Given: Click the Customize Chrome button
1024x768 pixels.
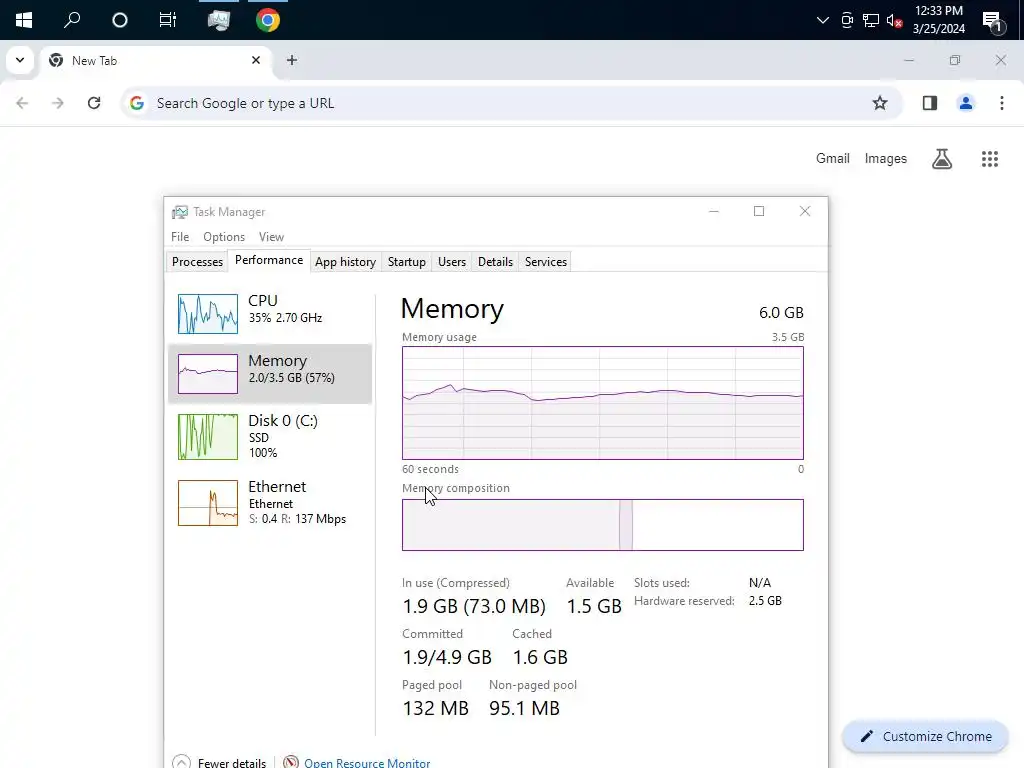Looking at the screenshot, I should (x=925, y=737).
